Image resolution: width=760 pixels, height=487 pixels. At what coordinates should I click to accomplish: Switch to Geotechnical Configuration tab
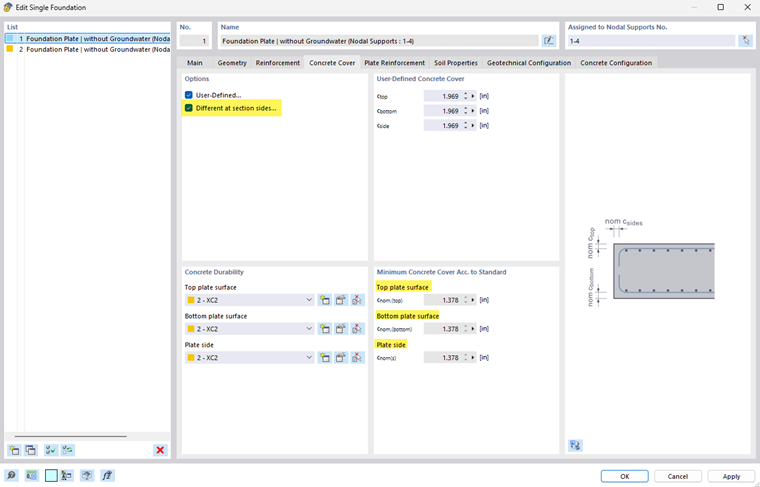pyautogui.click(x=529, y=63)
